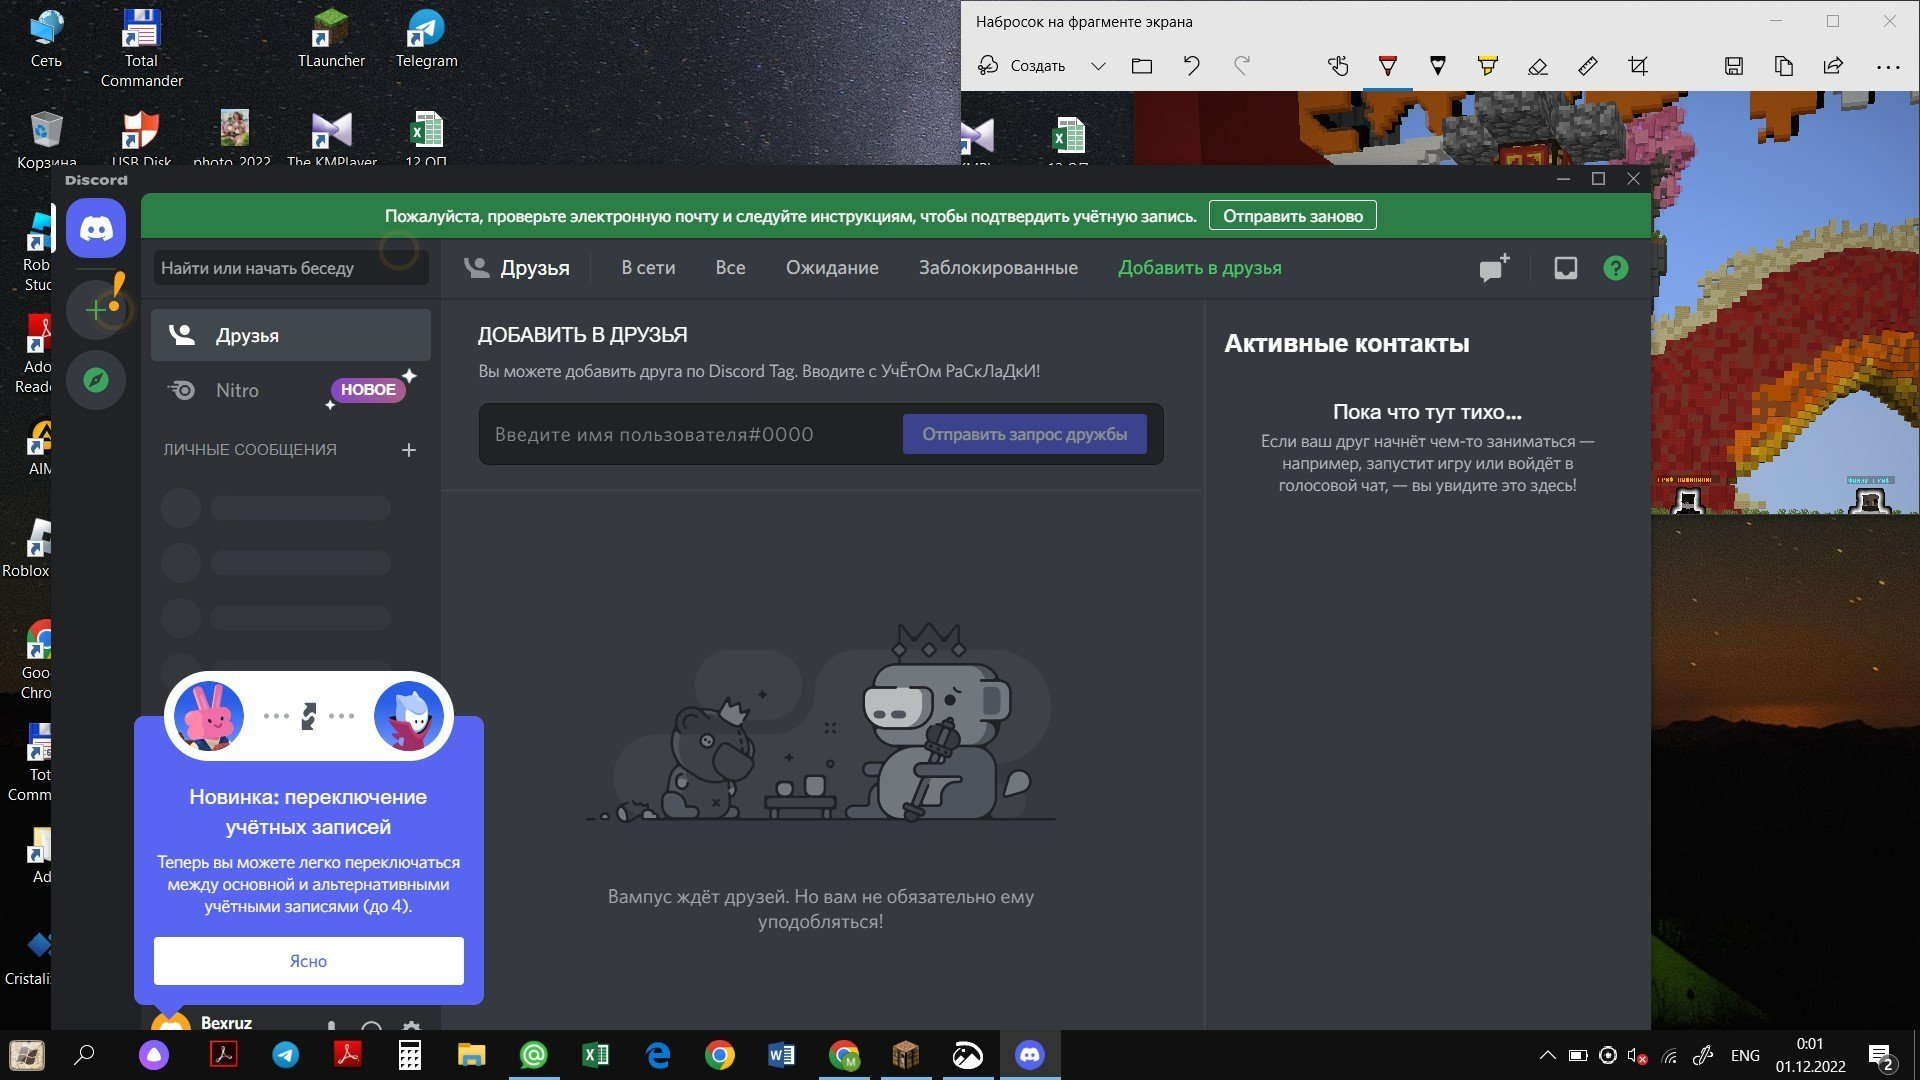Open the Discord inbox icon
The image size is (1920, 1080).
(1565, 268)
